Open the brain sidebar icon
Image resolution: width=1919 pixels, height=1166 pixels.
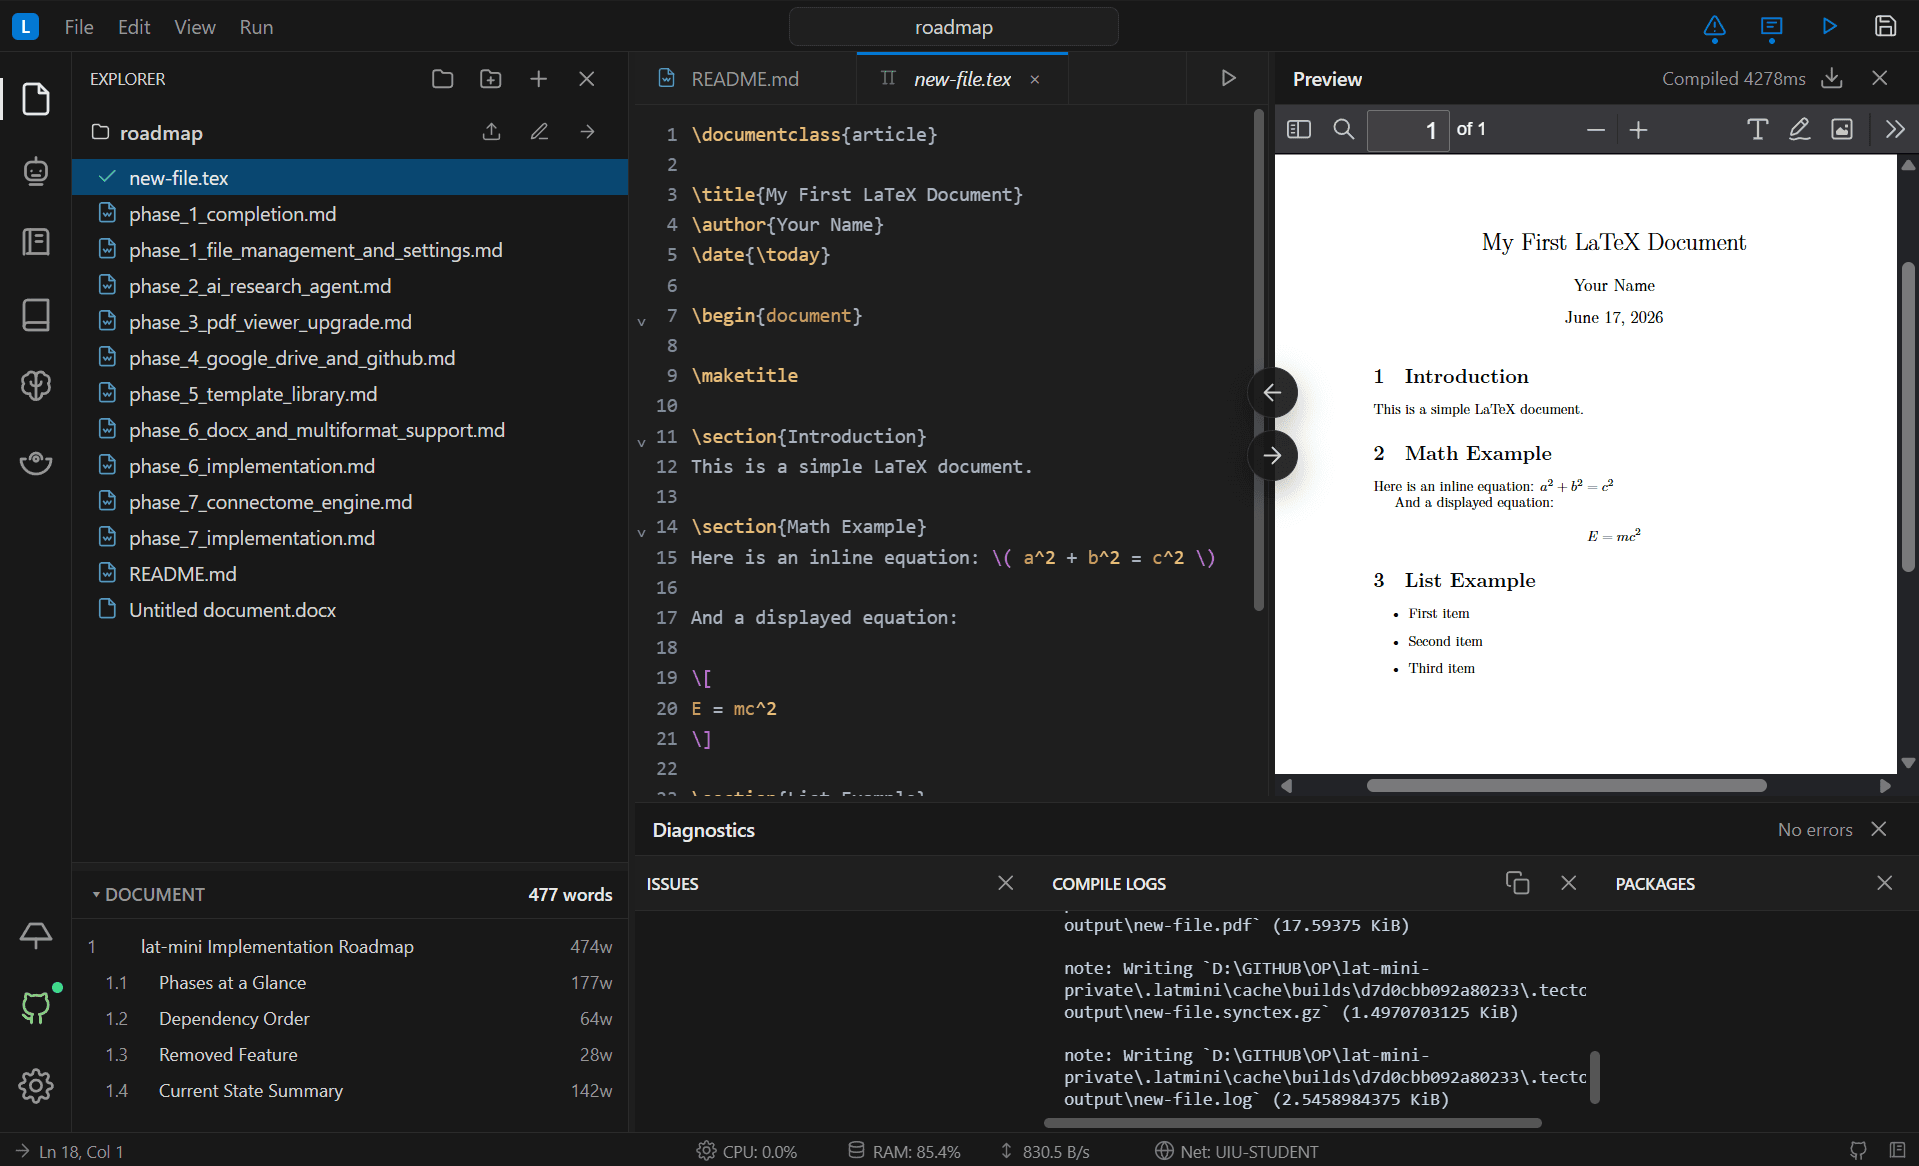(x=36, y=385)
